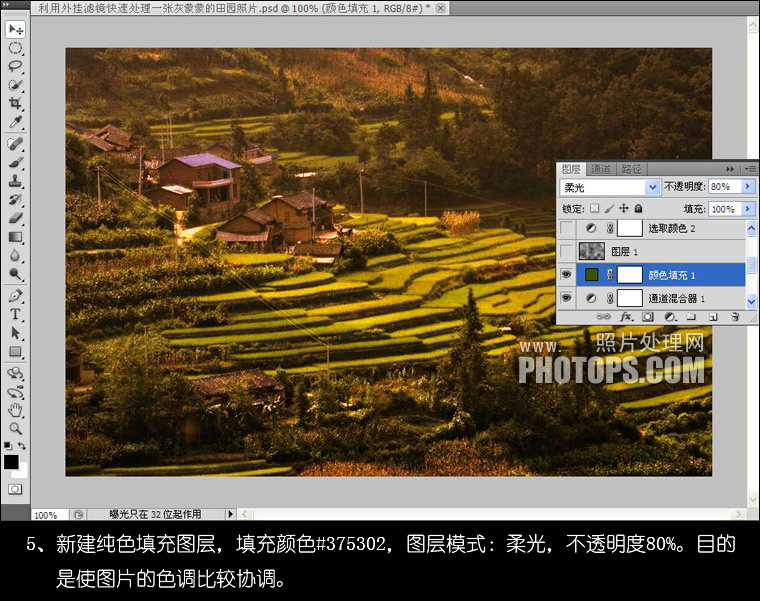Image resolution: width=760 pixels, height=601 pixels.
Task: Select the Crop tool
Action: click(16, 103)
